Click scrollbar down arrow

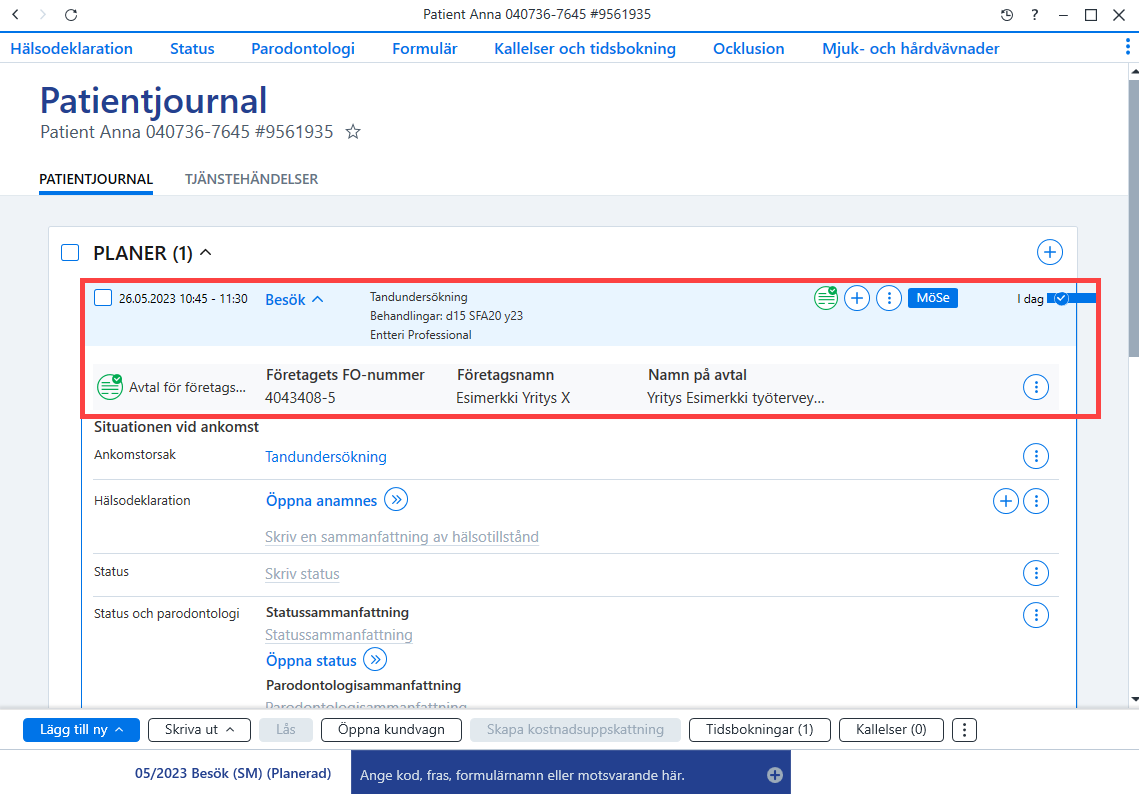tap(1134, 700)
